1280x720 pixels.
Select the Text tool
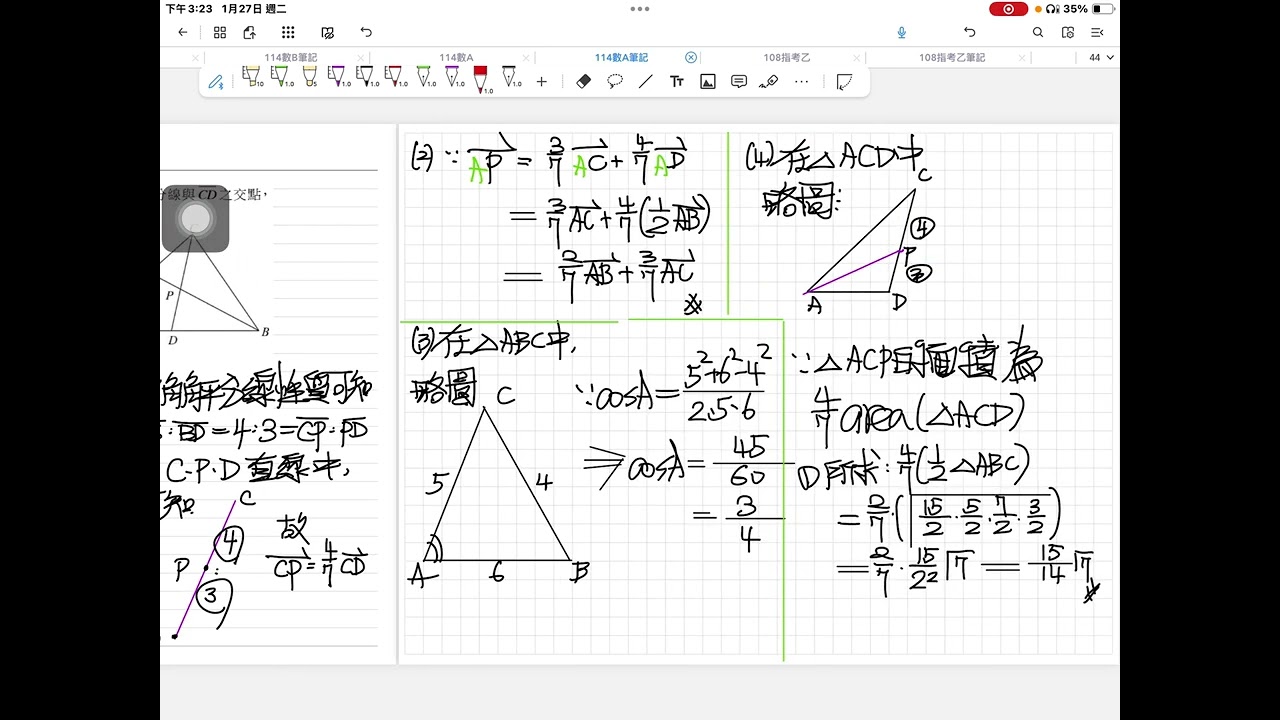(677, 82)
